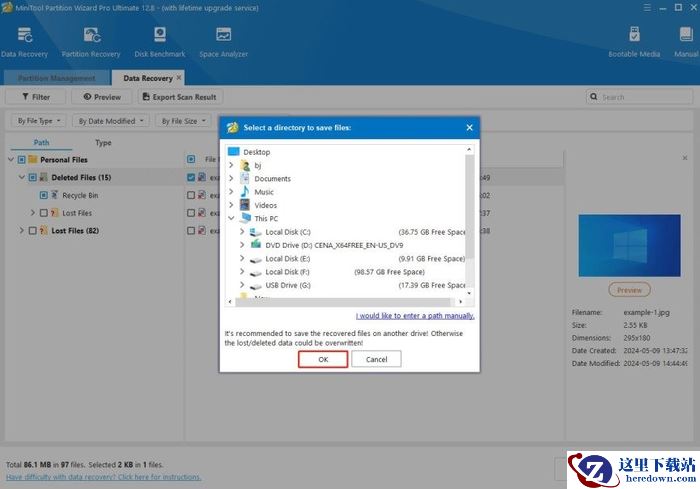The height and width of the screenshot is (489, 700).
Task: Click the magnifier icon in Search box
Action: point(593,96)
